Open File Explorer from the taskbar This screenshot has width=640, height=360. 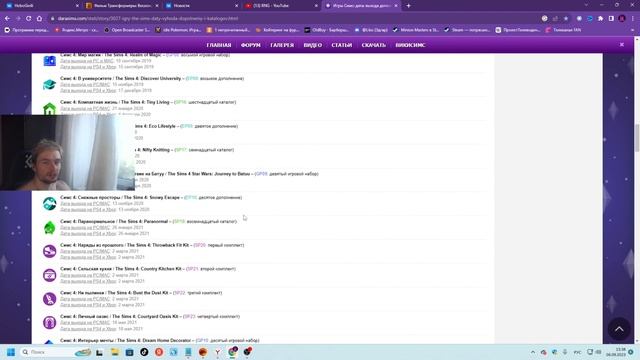[115, 352]
